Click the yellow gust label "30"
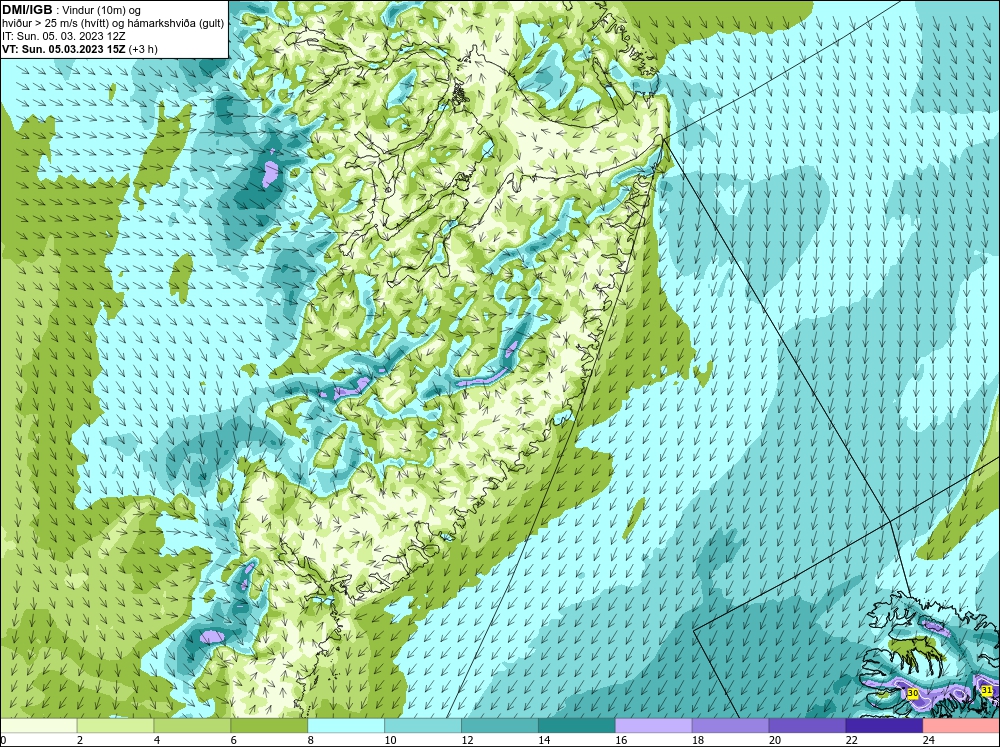 tap(913, 693)
